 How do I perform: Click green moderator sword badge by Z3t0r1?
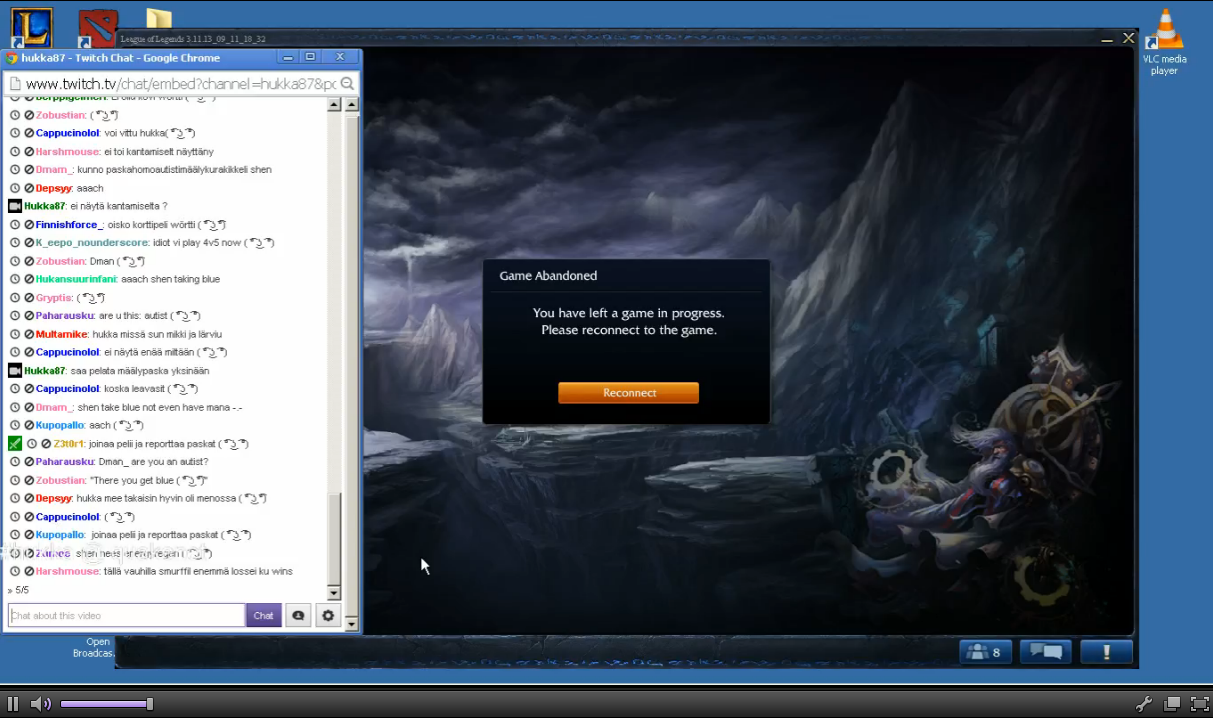15,444
